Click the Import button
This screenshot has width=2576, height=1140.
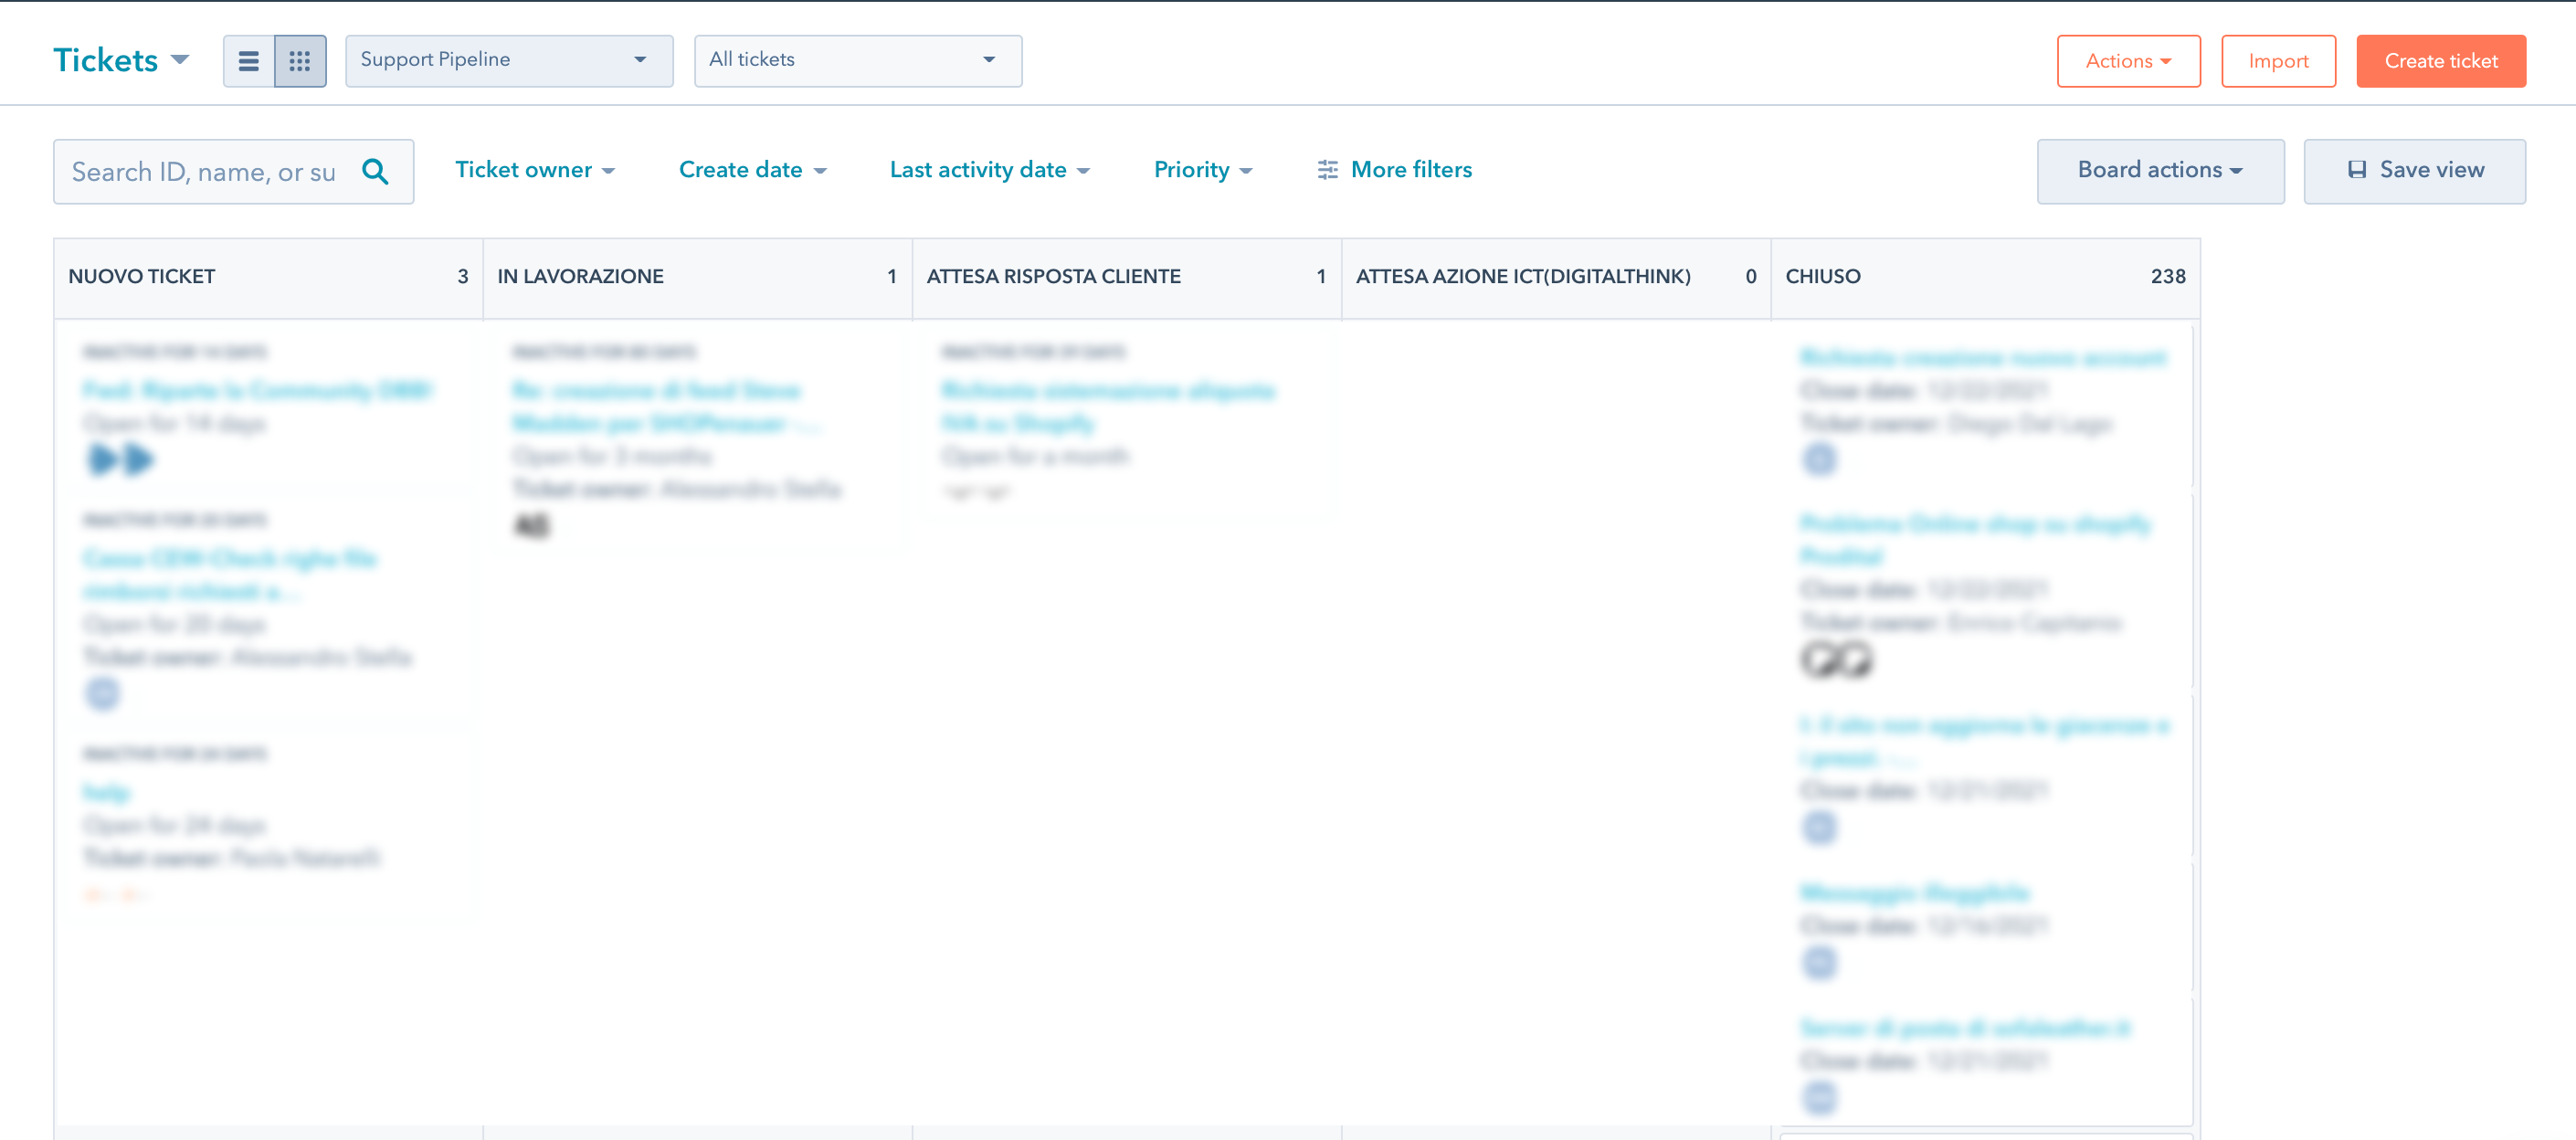pos(2278,61)
